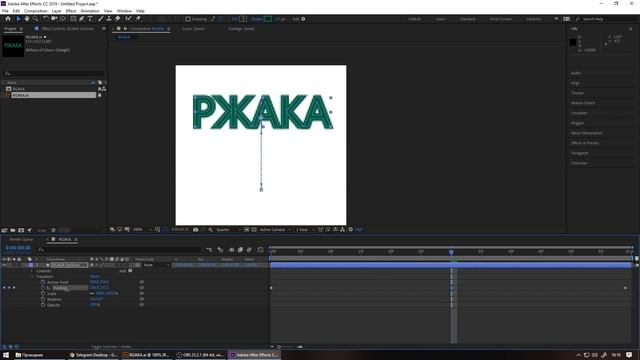Click the Take Snapshot camera icon
640x360 pixels.
click(x=196, y=230)
